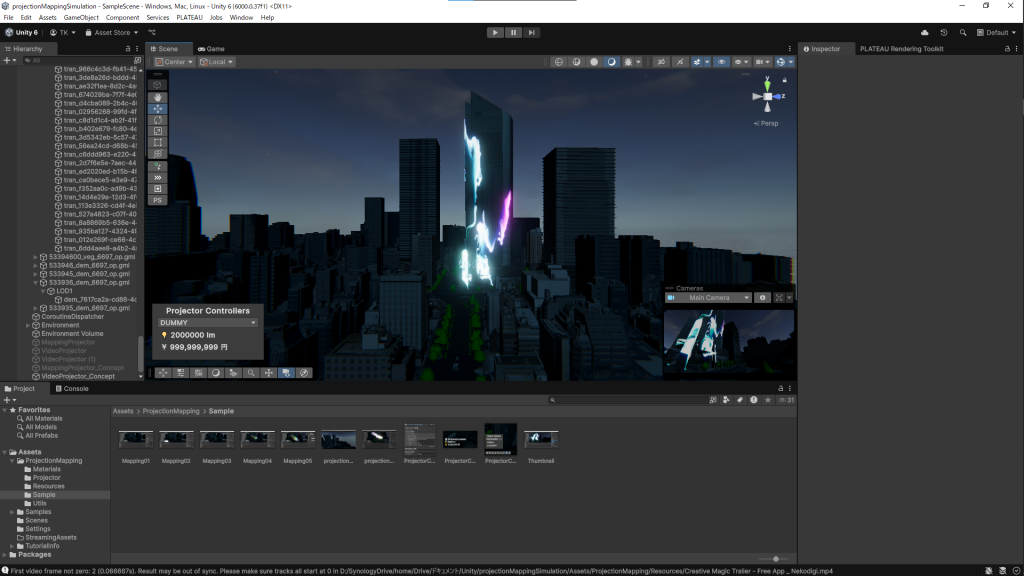
Task: Toggle scene audio mute button
Action: coord(680,62)
